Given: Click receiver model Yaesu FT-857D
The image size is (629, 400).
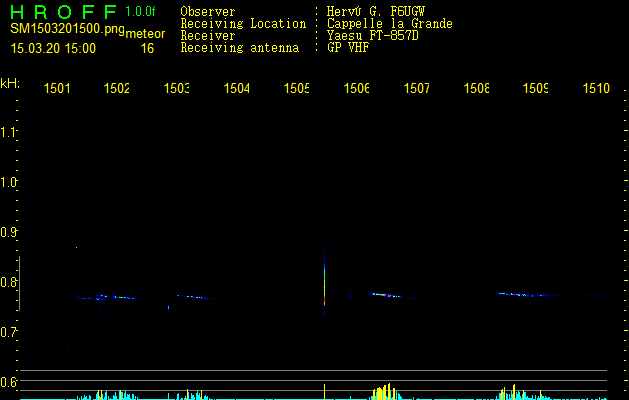Looking at the screenshot, I should [x=372, y=36].
